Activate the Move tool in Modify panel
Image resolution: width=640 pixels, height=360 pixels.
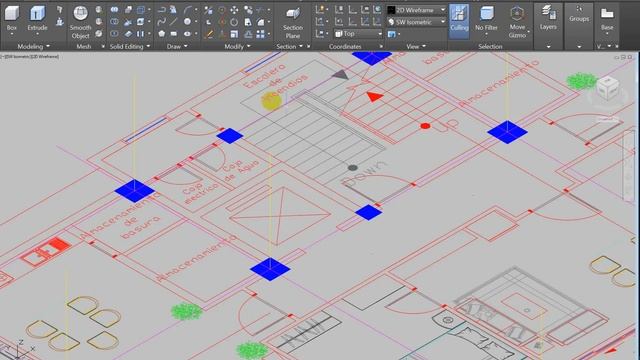tap(234, 9)
